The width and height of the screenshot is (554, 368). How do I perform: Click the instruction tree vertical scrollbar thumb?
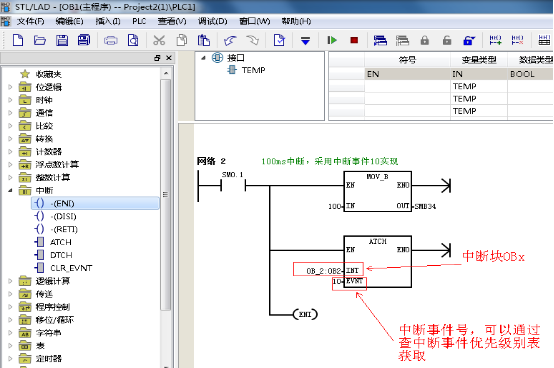[x=165, y=194]
